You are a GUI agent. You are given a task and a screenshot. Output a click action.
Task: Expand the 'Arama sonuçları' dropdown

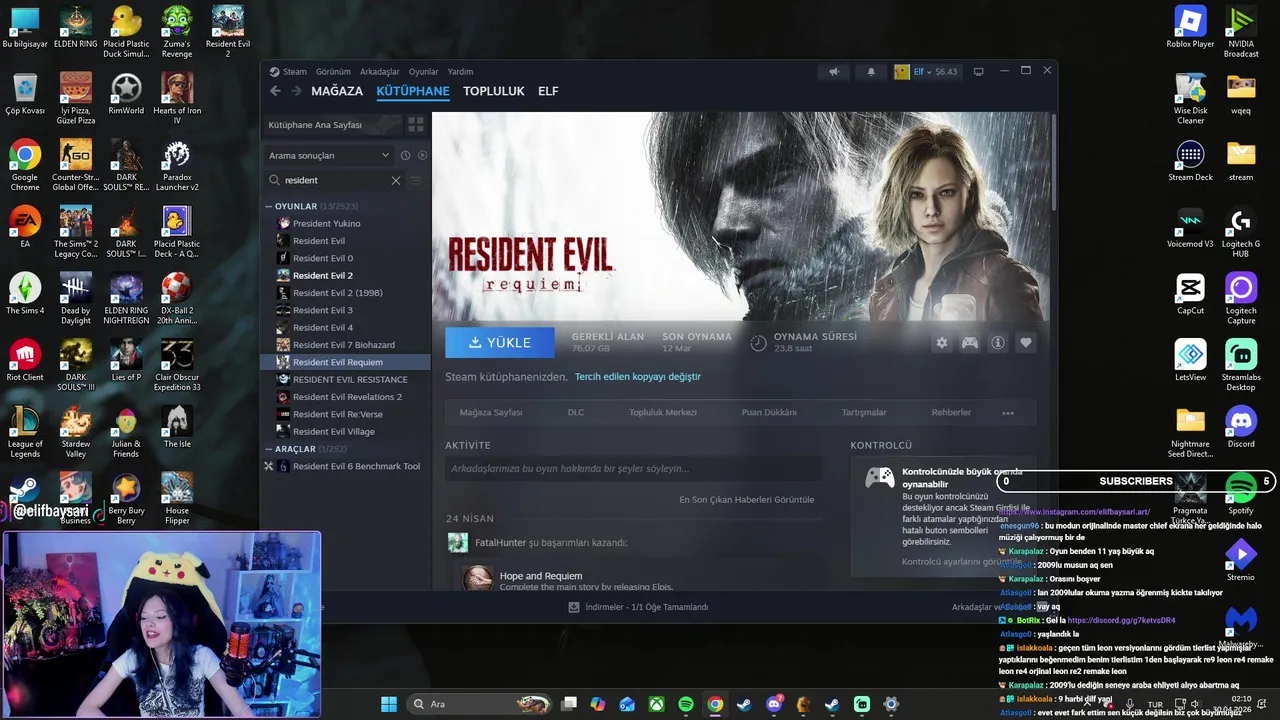coord(329,155)
